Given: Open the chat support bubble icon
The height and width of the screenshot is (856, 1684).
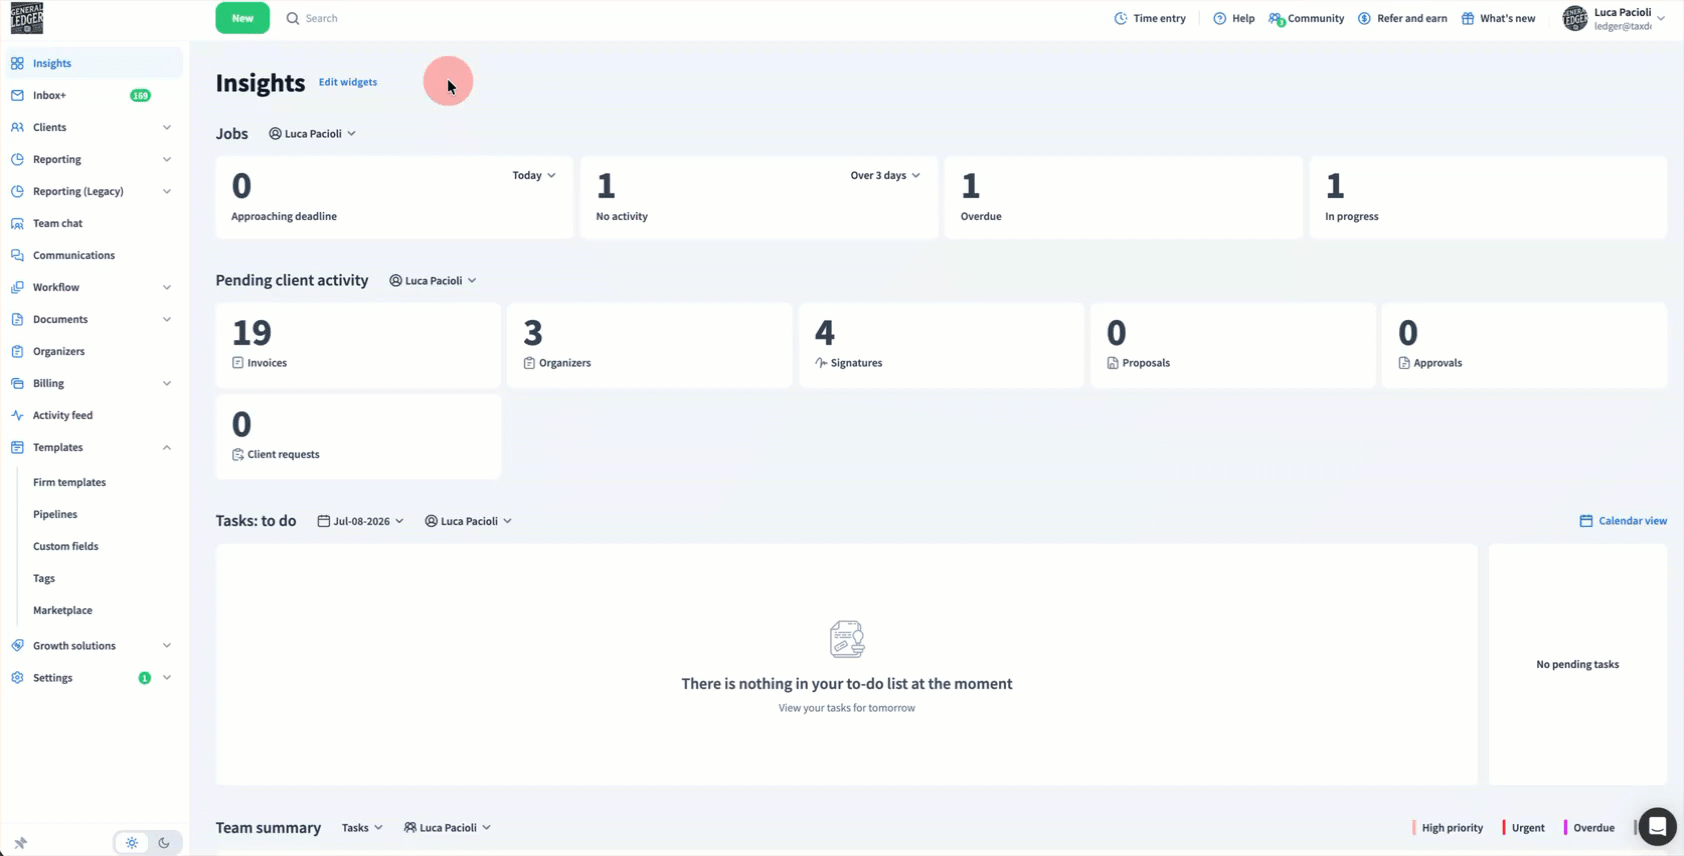Looking at the screenshot, I should [1657, 826].
